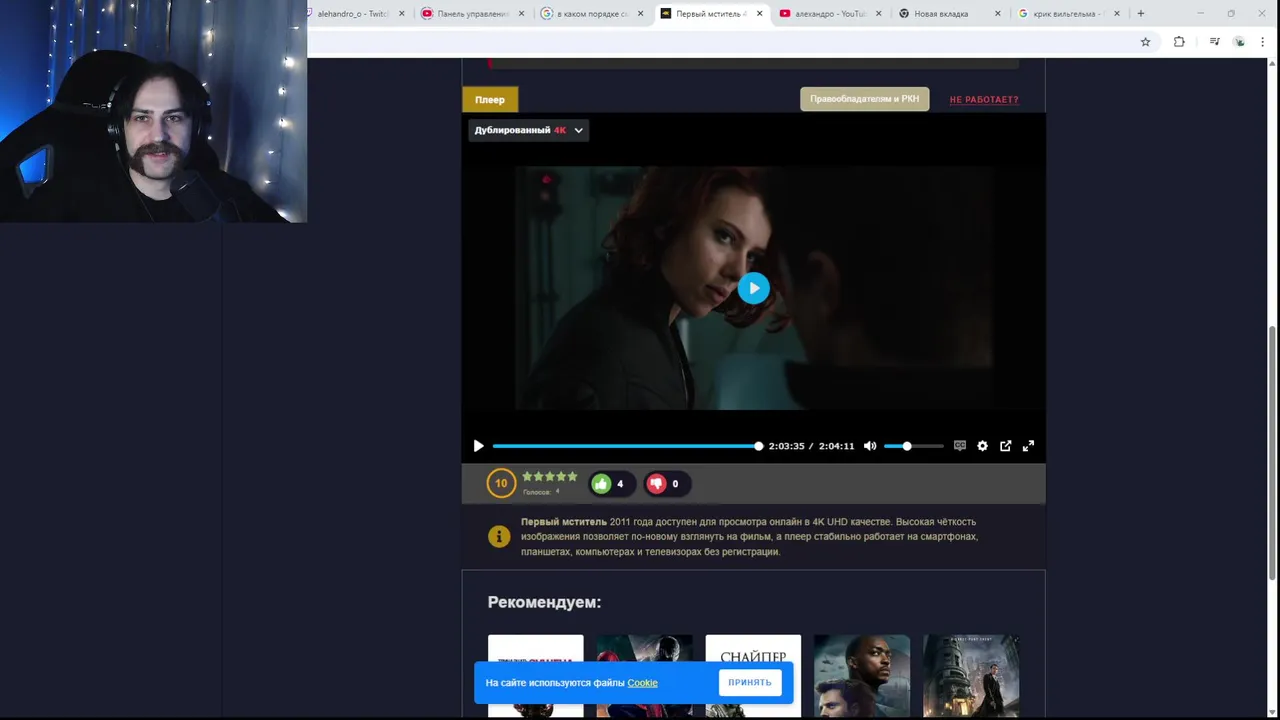Switch to в каком порядке Google tab
1280x720 pixels.
pos(590,14)
